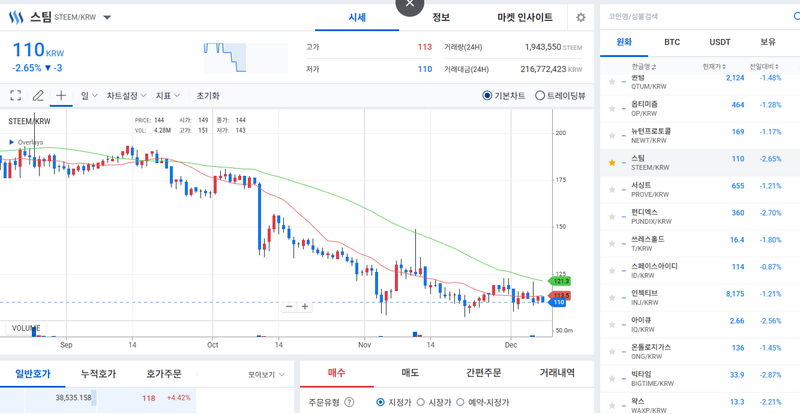Click the coin name search field
This screenshot has height=414, width=800.
[x=690, y=17]
